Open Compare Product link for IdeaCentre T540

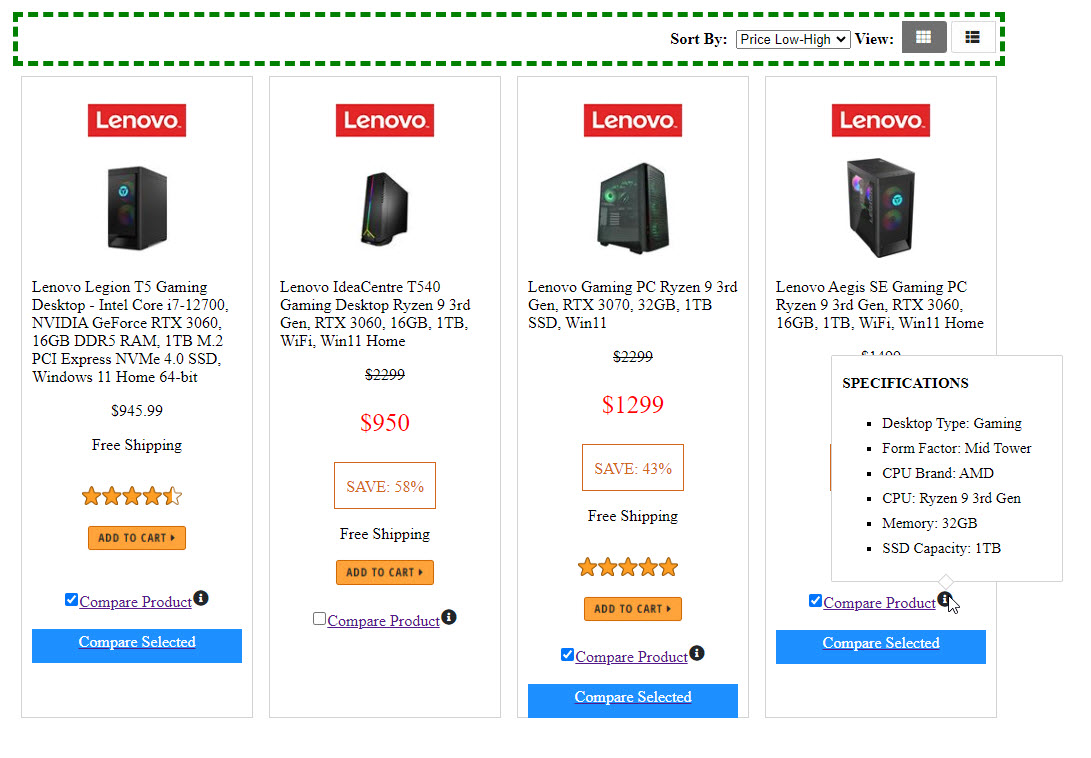pos(383,621)
